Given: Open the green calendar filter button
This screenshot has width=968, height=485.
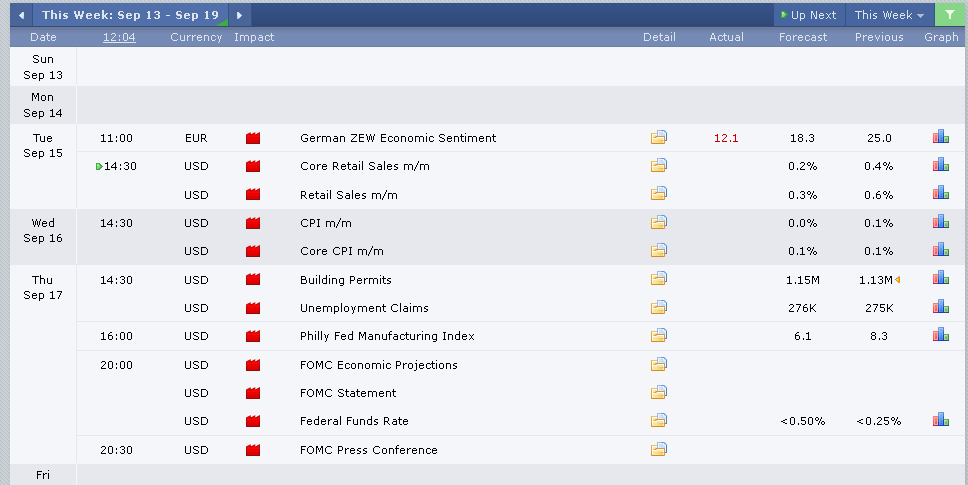Looking at the screenshot, I should point(949,15).
